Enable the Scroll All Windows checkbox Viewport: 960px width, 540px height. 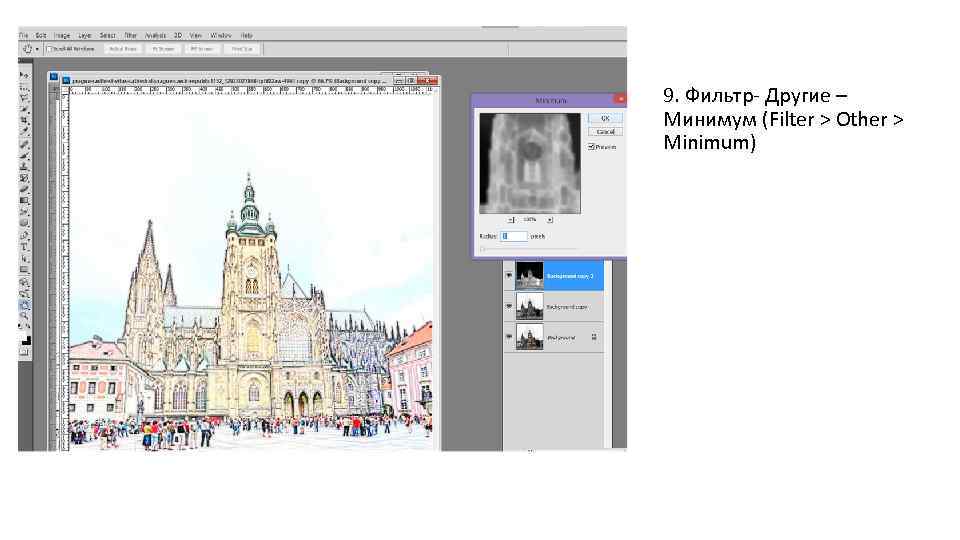coord(50,49)
